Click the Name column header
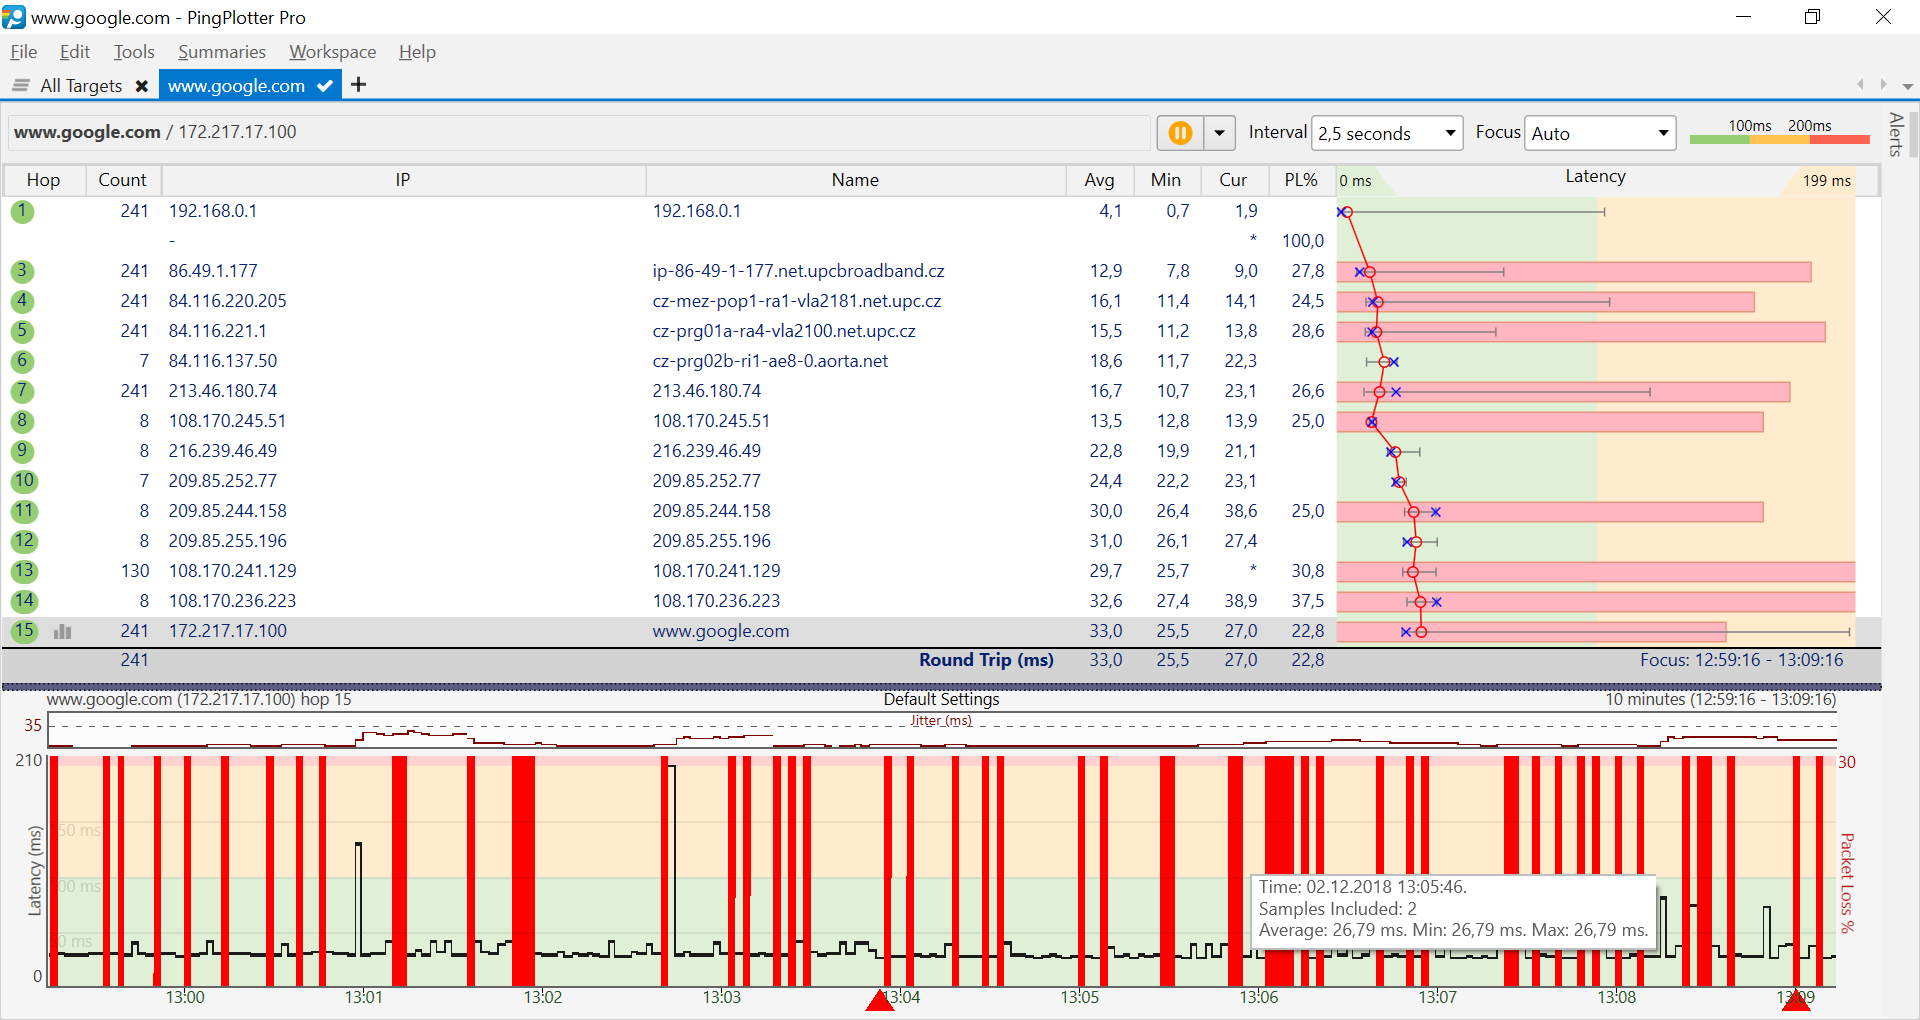 [x=856, y=180]
